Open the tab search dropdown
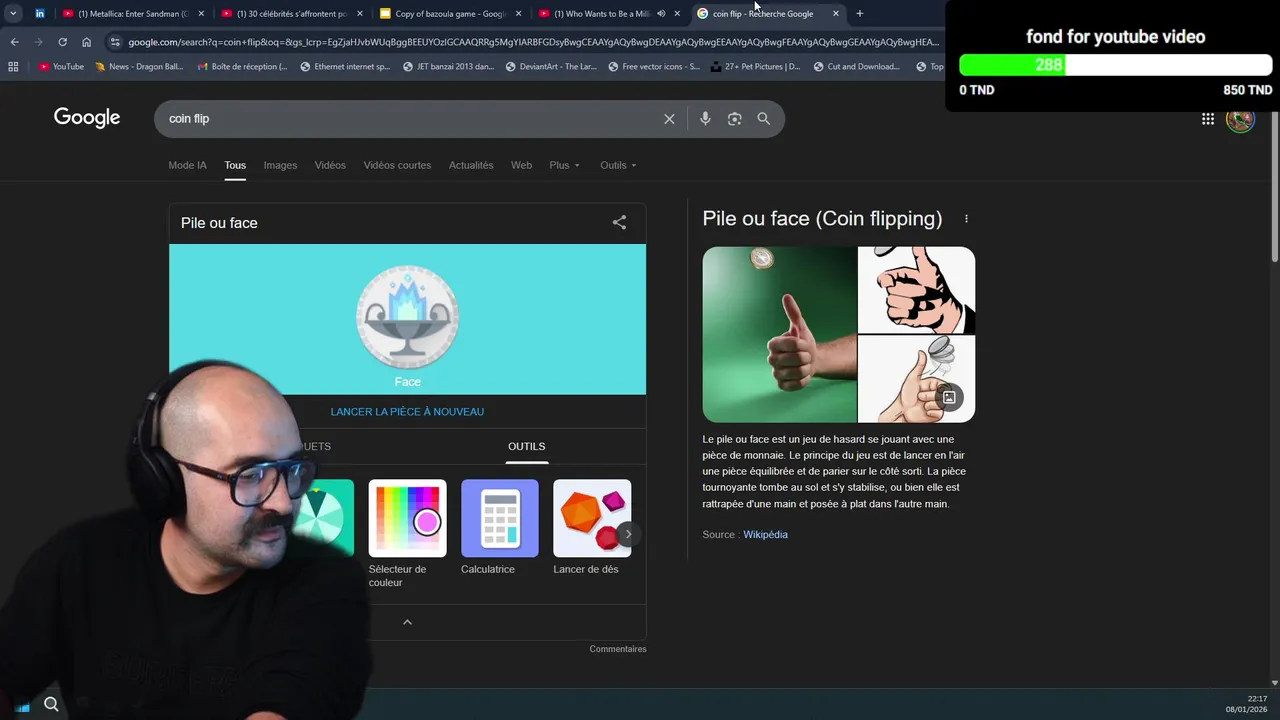The image size is (1280, 720). 13,14
